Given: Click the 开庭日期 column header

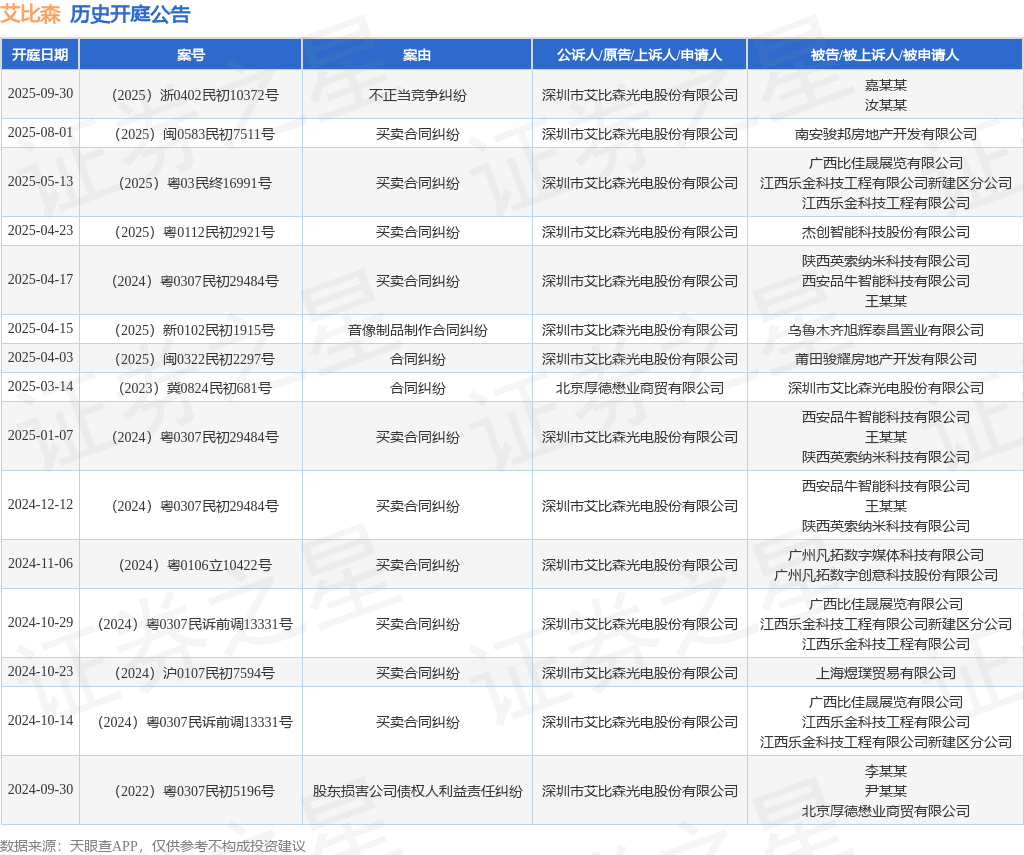Looking at the screenshot, I should 40,55.
